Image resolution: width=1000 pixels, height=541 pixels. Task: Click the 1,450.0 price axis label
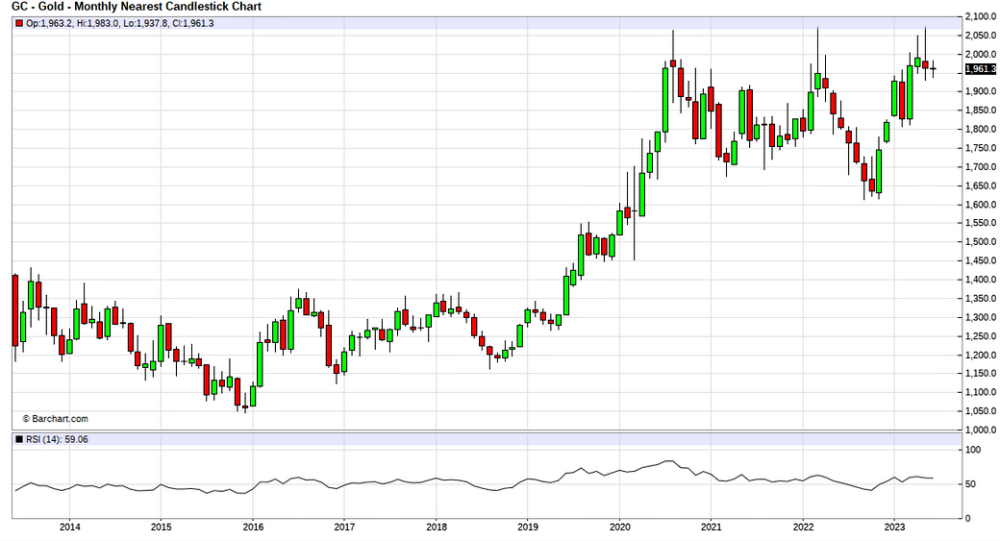coord(980,260)
